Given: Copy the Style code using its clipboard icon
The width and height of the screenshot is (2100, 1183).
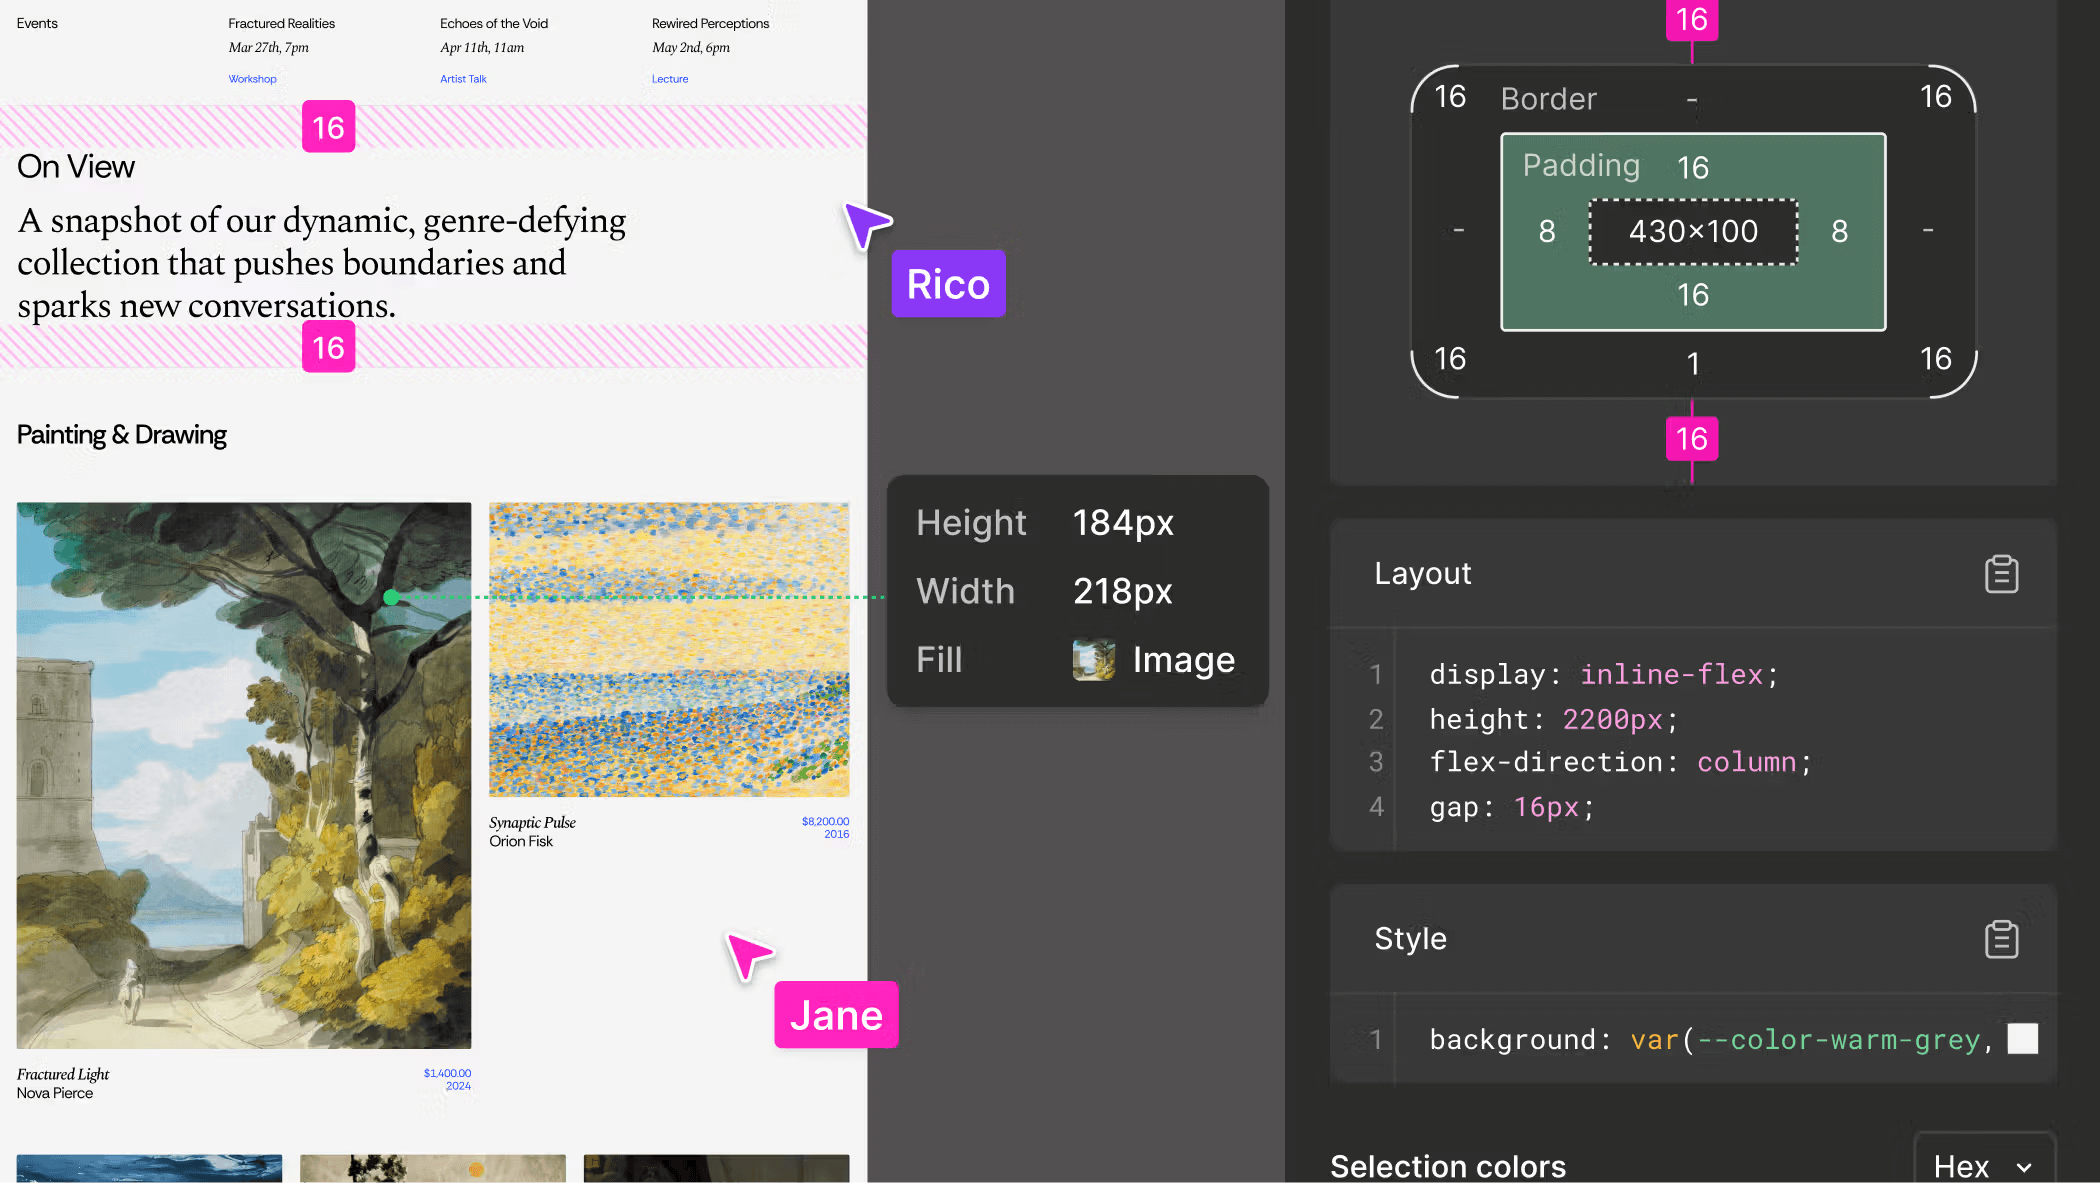Looking at the screenshot, I should click(2000, 939).
